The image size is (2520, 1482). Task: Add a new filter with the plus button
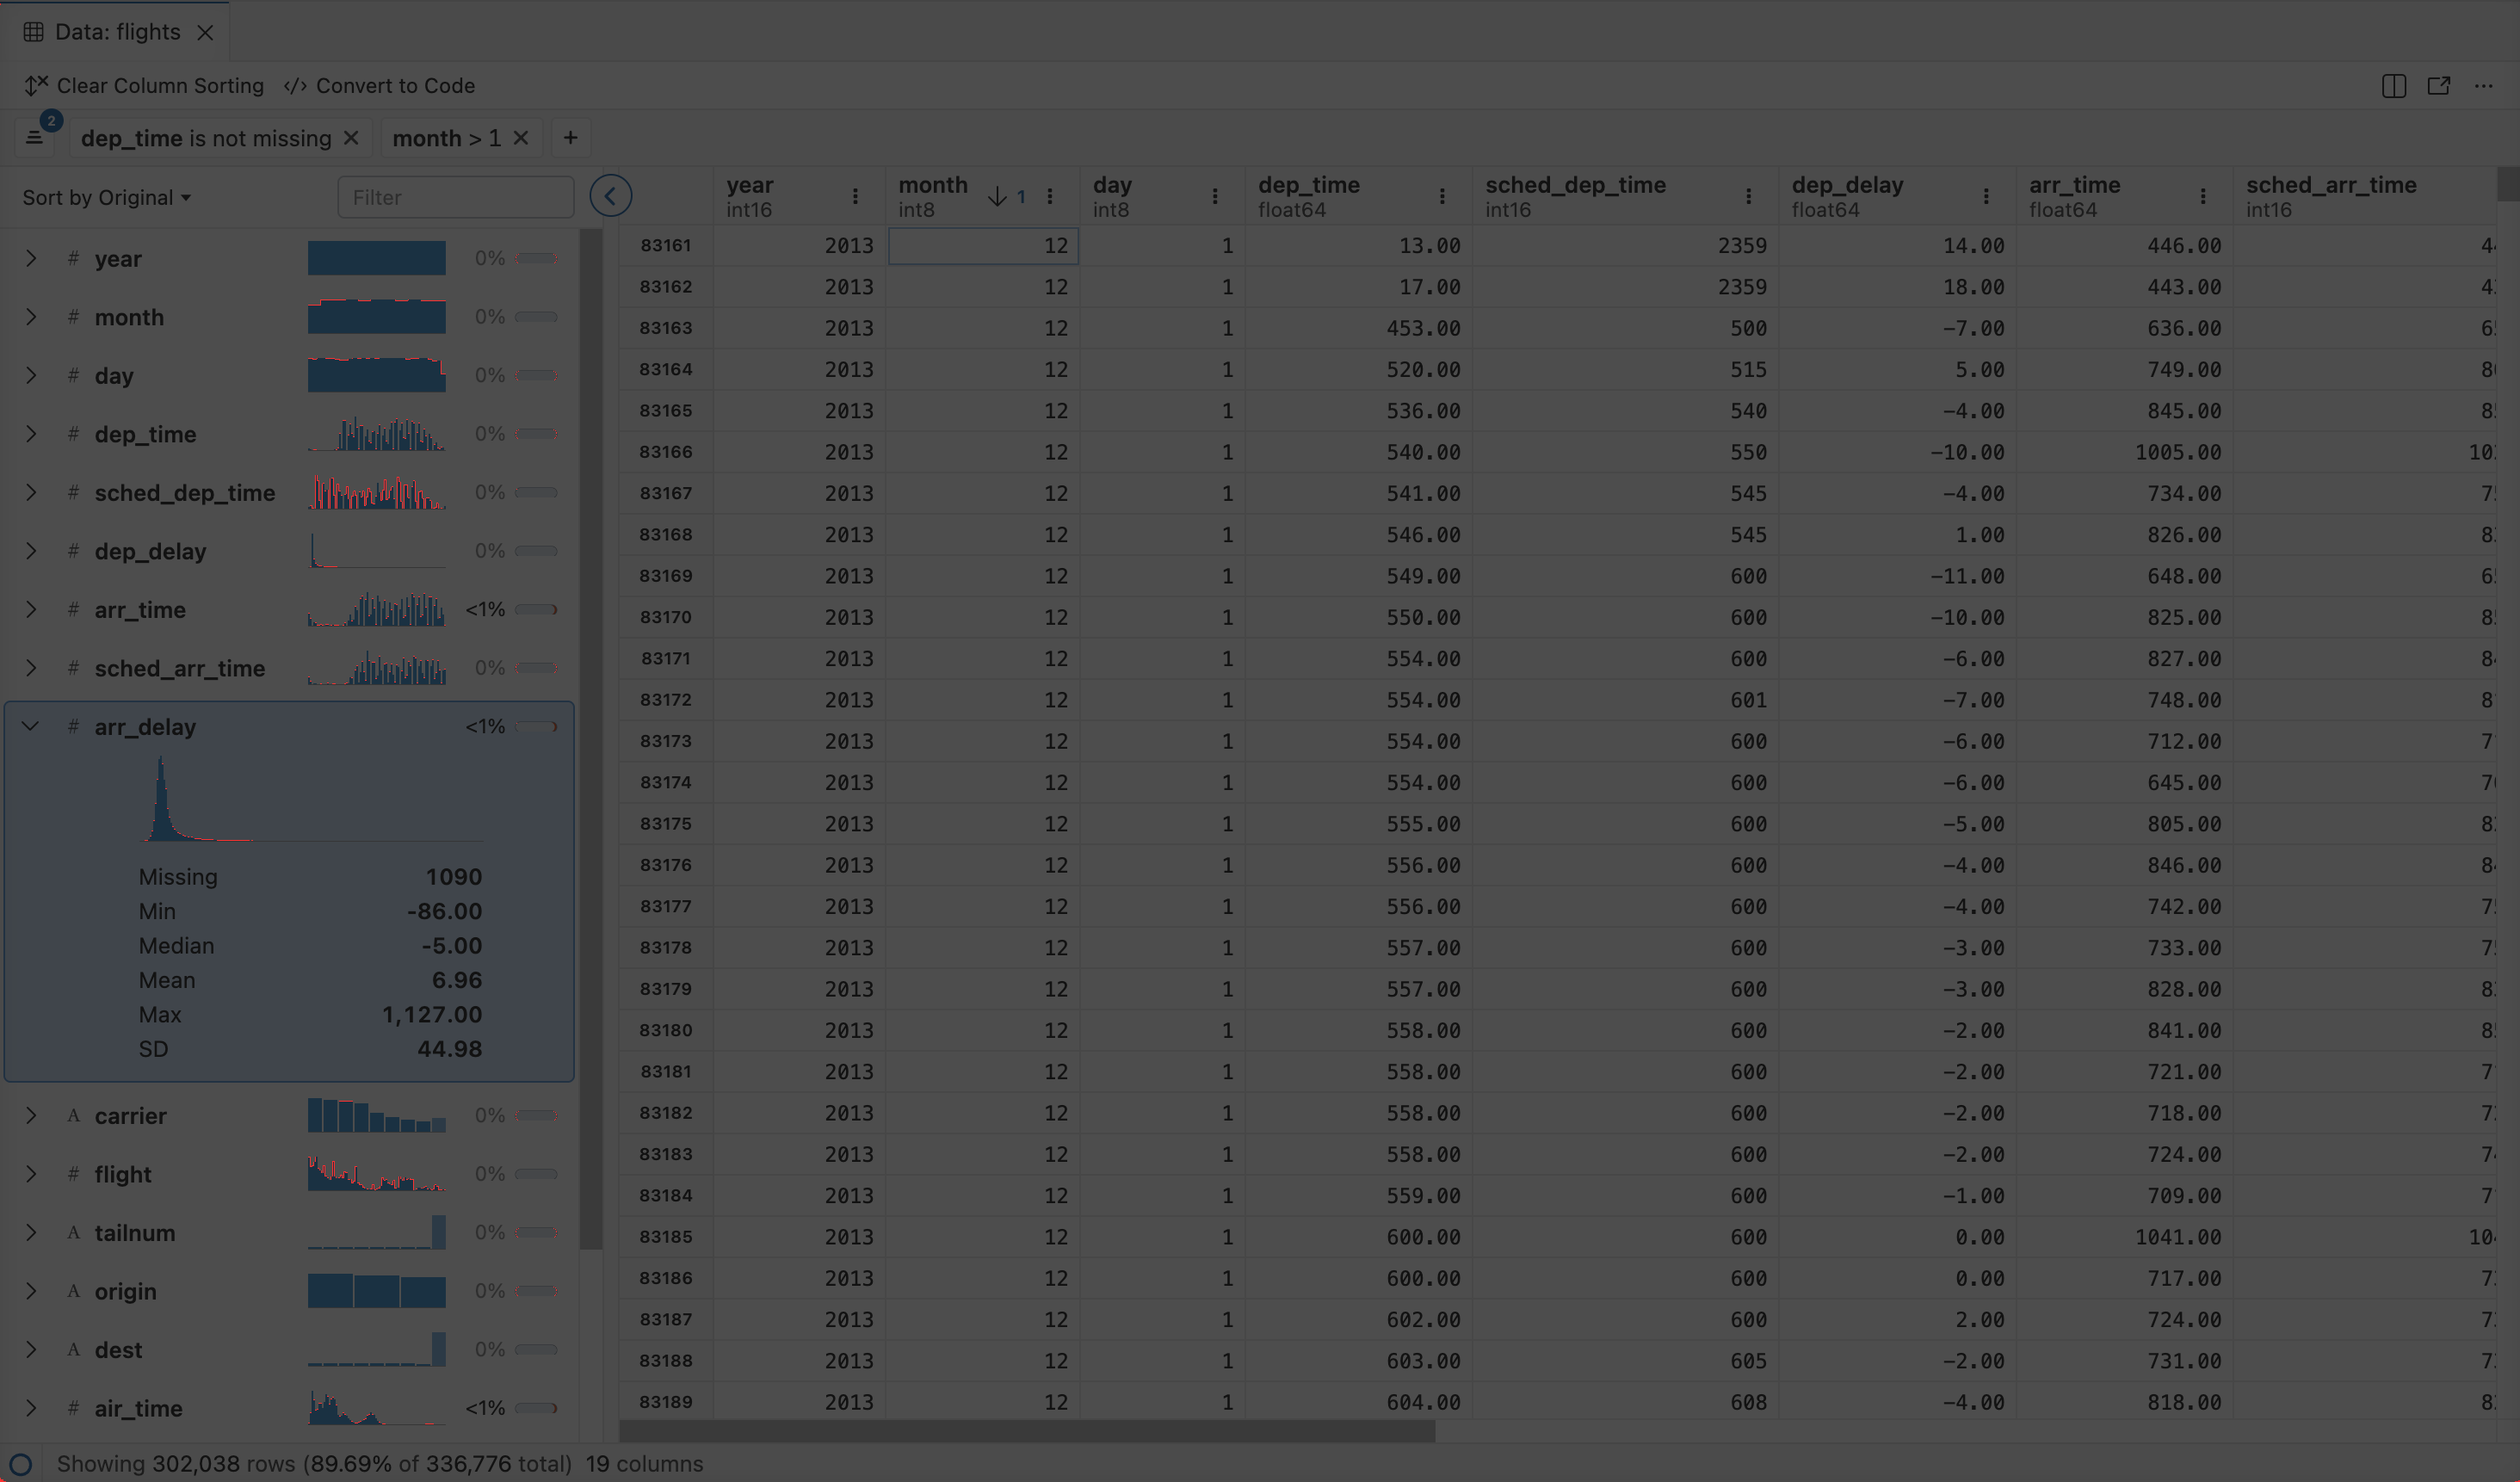click(x=570, y=138)
